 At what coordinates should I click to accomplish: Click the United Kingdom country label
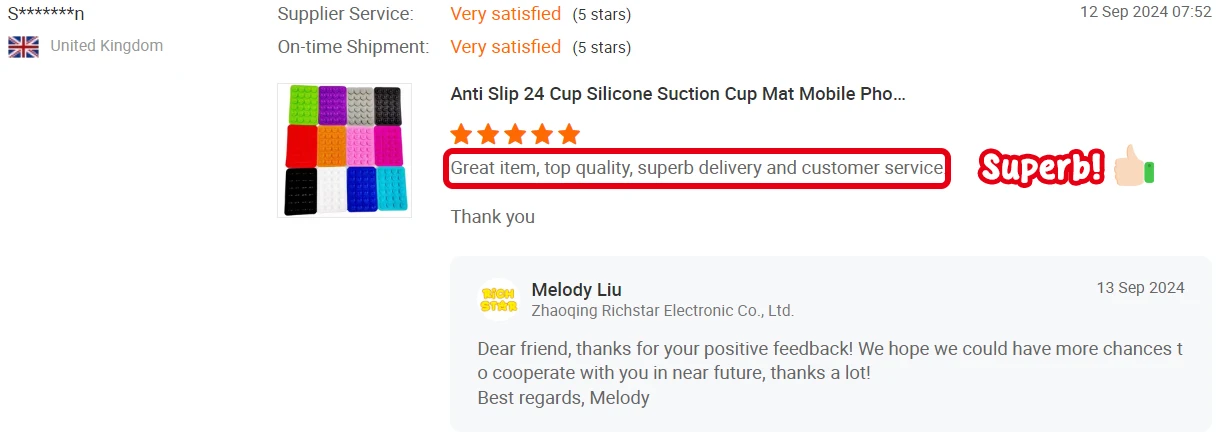click(x=106, y=46)
